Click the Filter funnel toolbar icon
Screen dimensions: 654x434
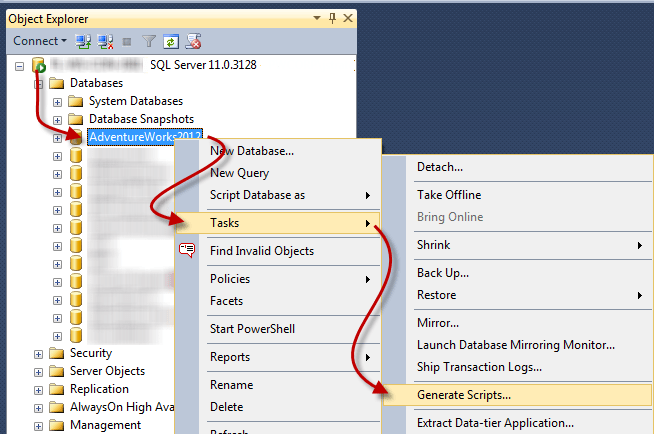[149, 41]
